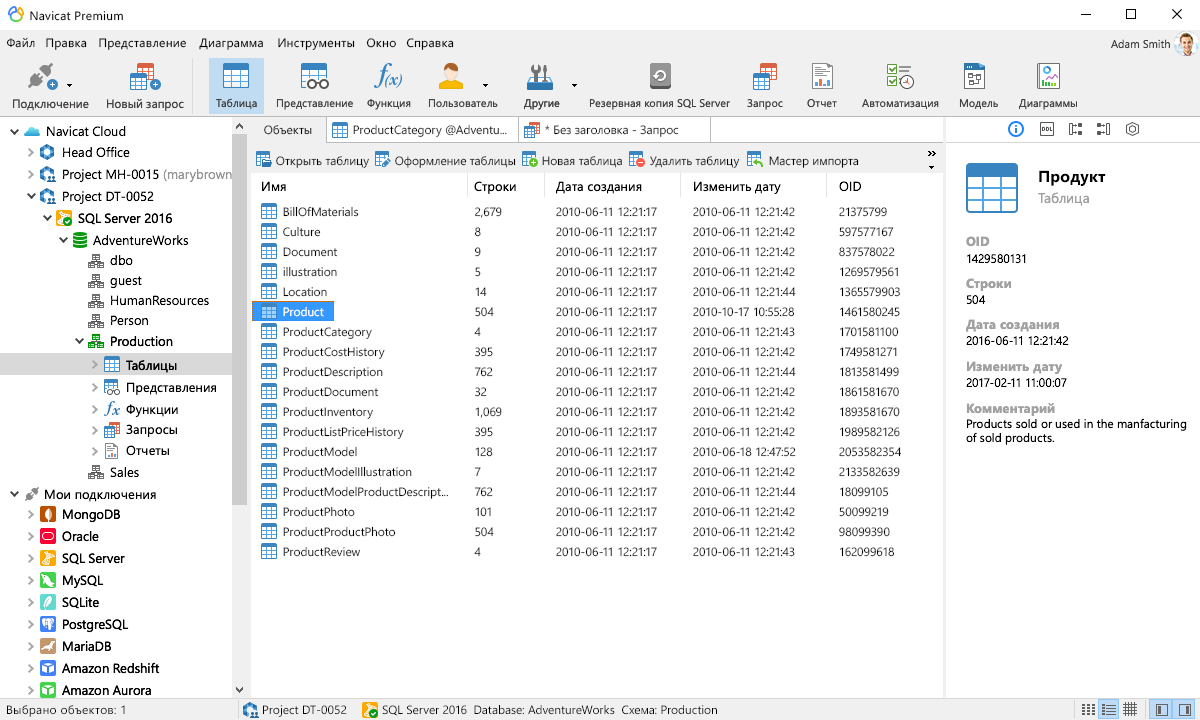Click the MySQL connection icon
This screenshot has width=1200, height=720.
point(47,581)
